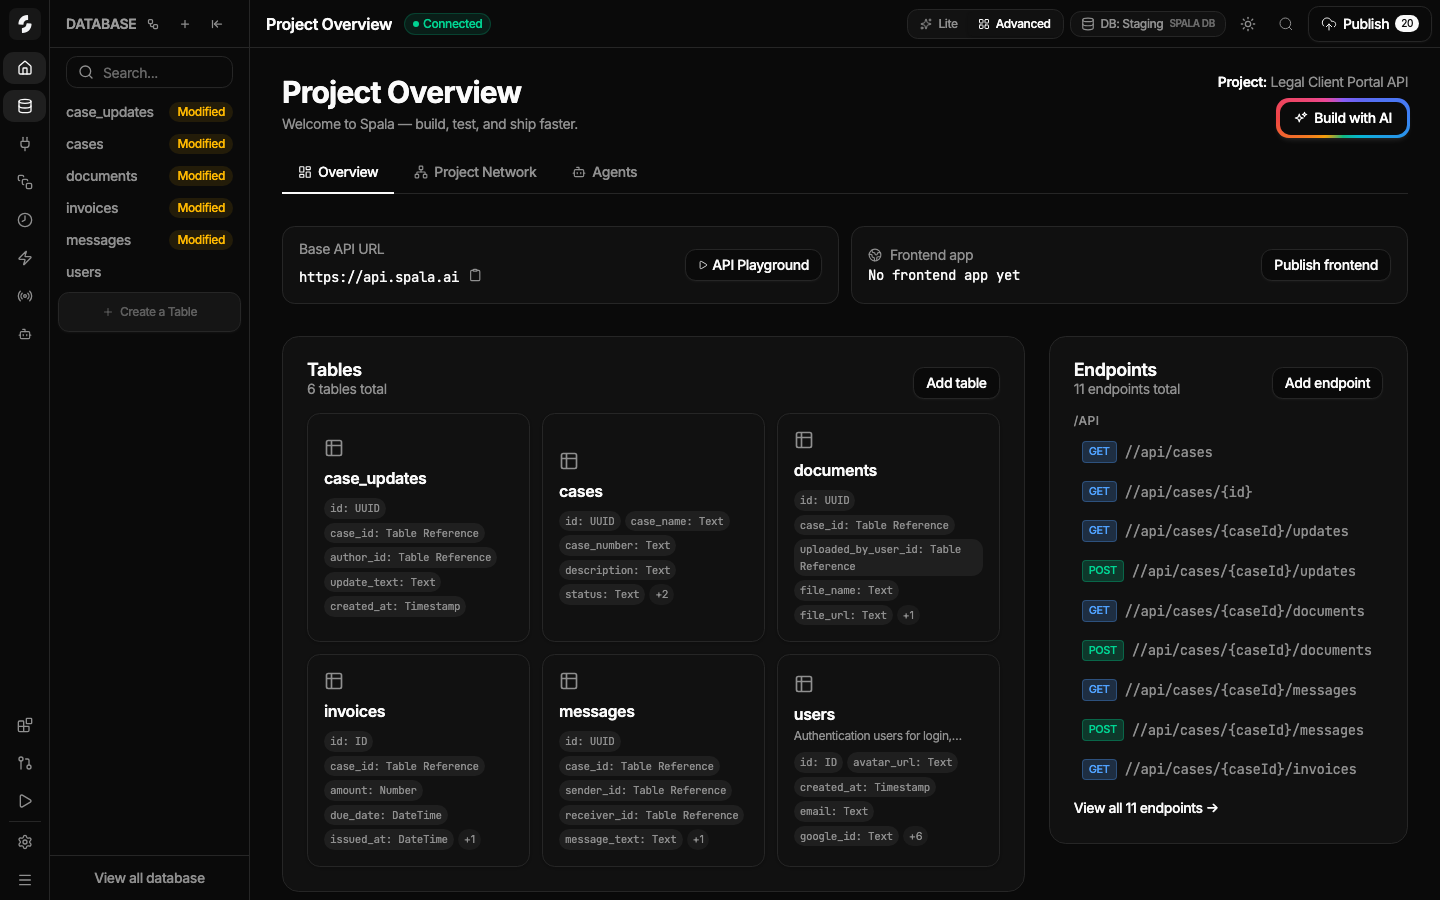Image resolution: width=1440 pixels, height=900 pixels.
Task: Collapse the database sidebar panel
Action: pyautogui.click(x=217, y=24)
